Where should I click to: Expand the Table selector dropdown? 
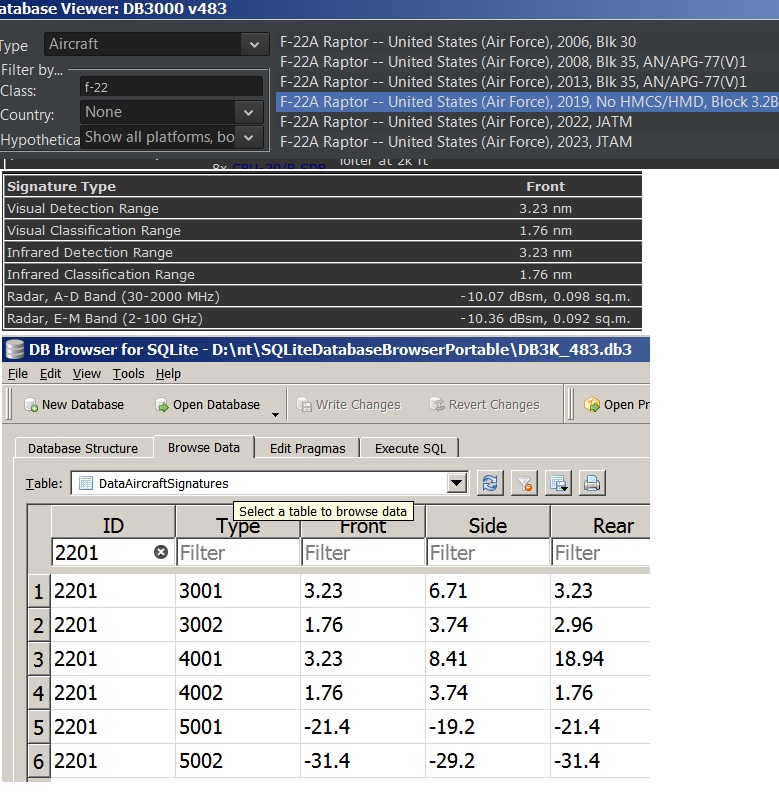coord(457,483)
